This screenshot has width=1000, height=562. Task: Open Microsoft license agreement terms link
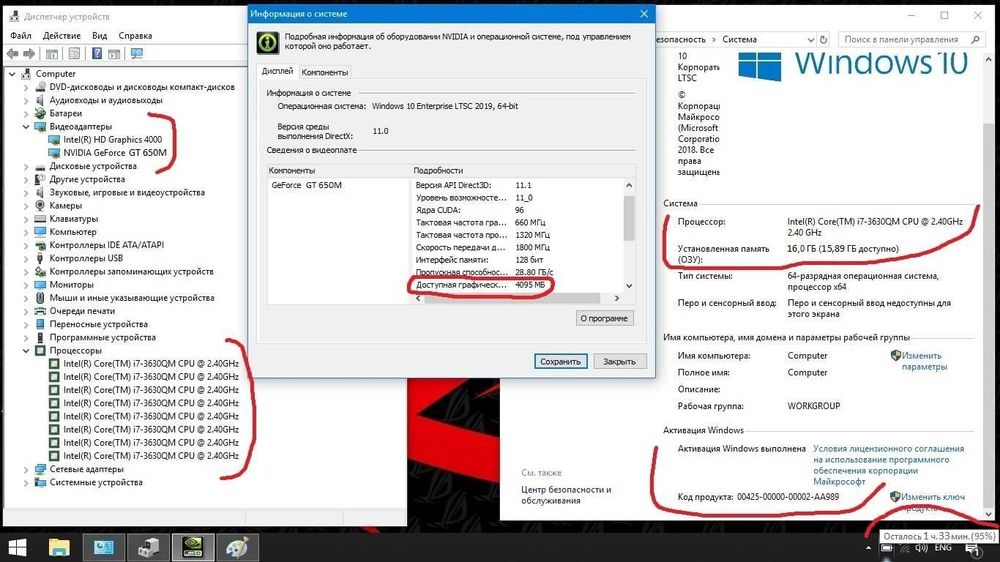[888, 465]
